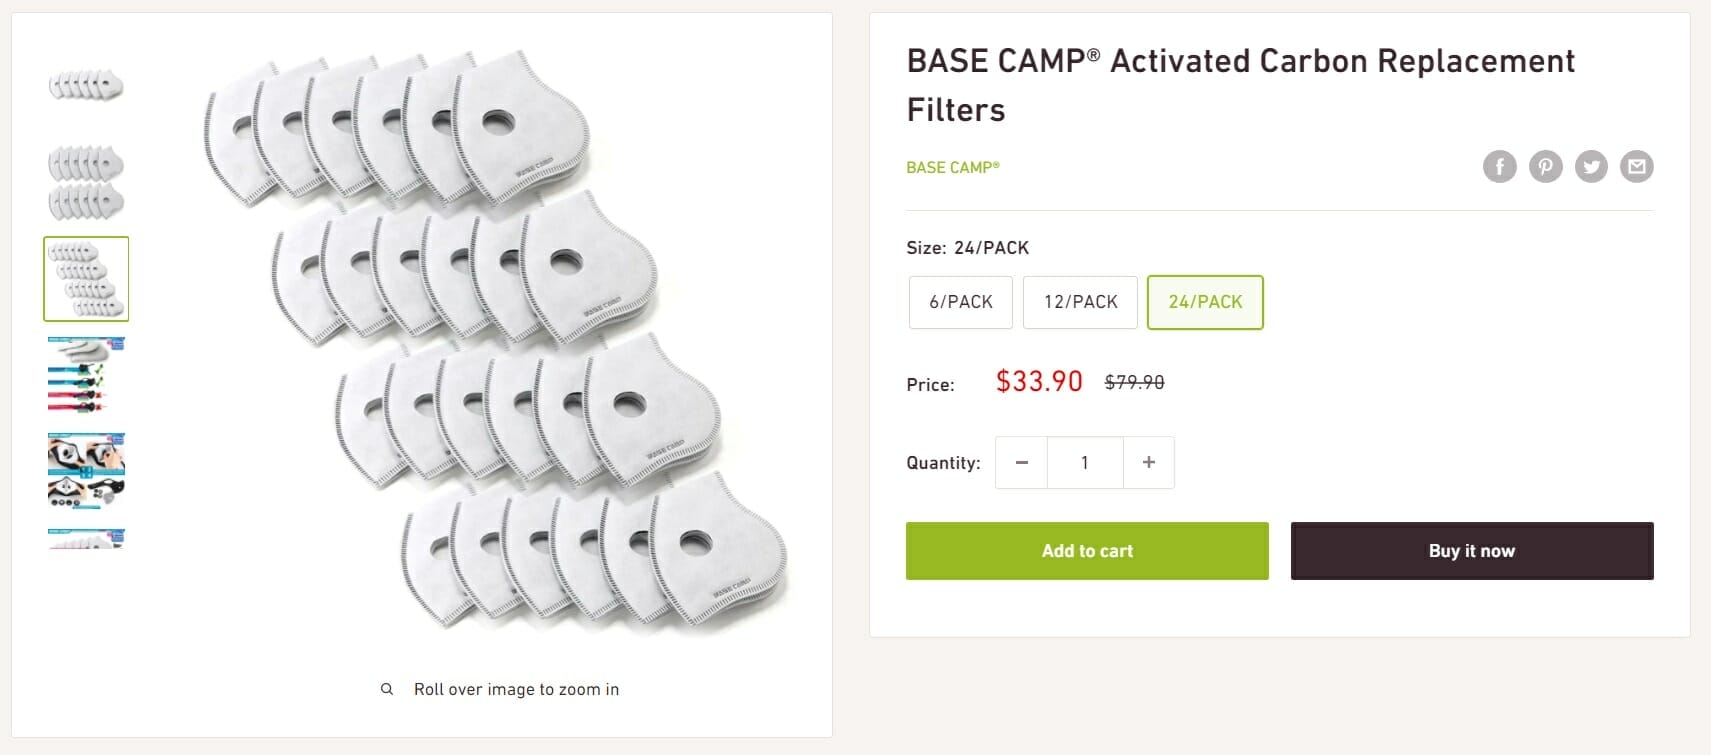Viewport: 1711px width, 755px height.
Task: View the mask packaging thumbnail
Action: click(x=86, y=470)
